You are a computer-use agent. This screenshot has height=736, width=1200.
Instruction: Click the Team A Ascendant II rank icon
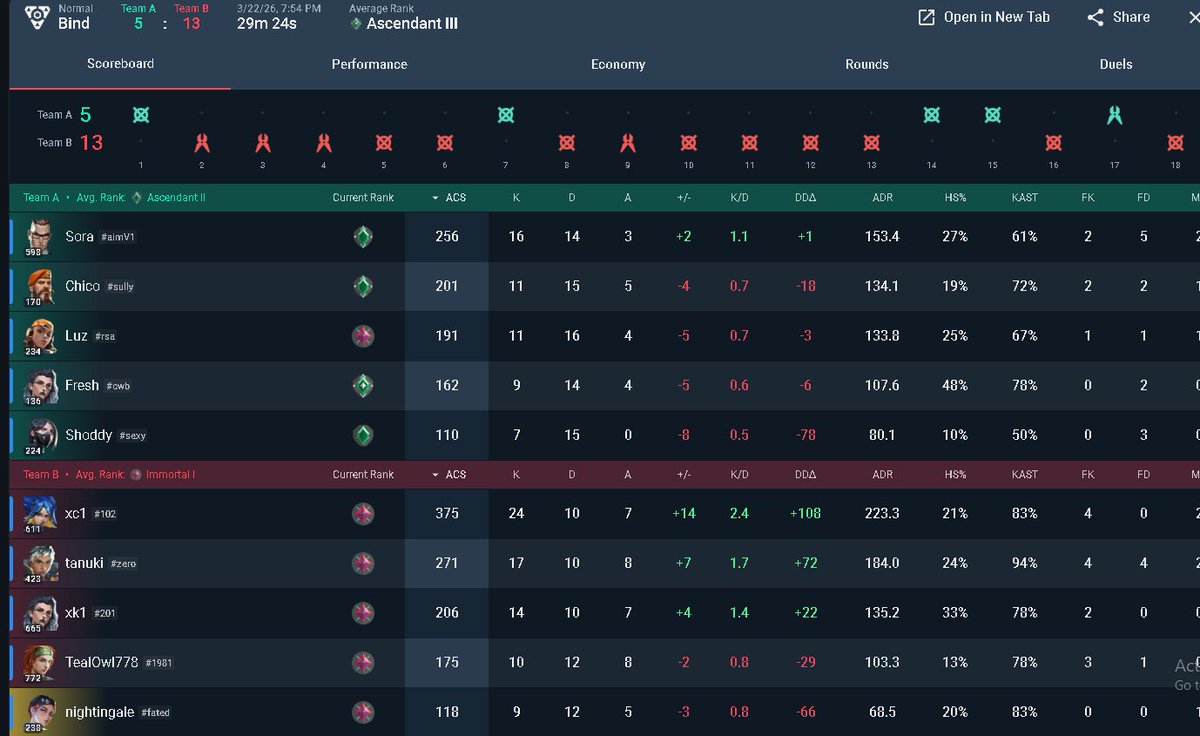click(137, 198)
